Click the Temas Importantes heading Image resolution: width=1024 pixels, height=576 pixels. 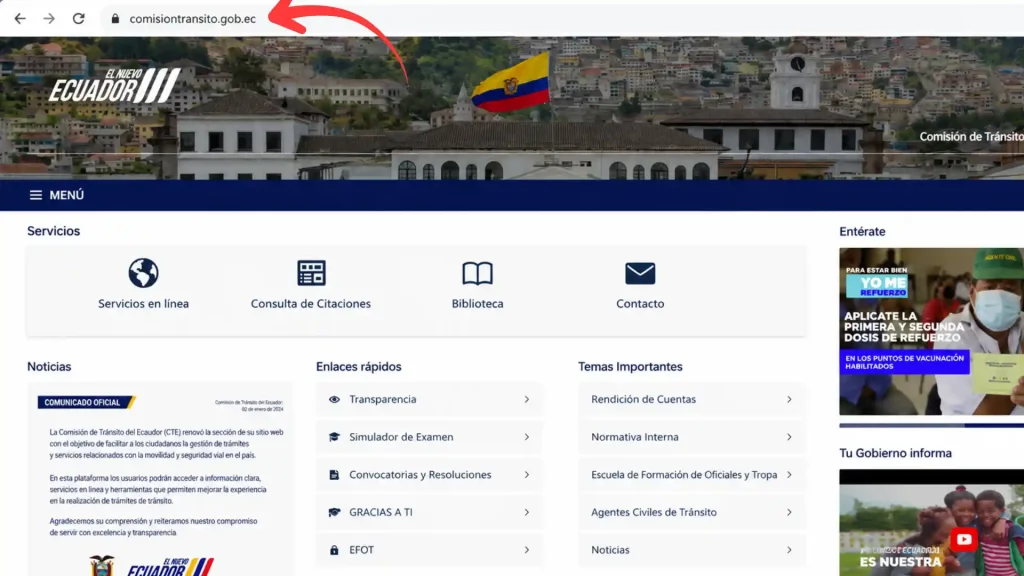pyautogui.click(x=630, y=367)
